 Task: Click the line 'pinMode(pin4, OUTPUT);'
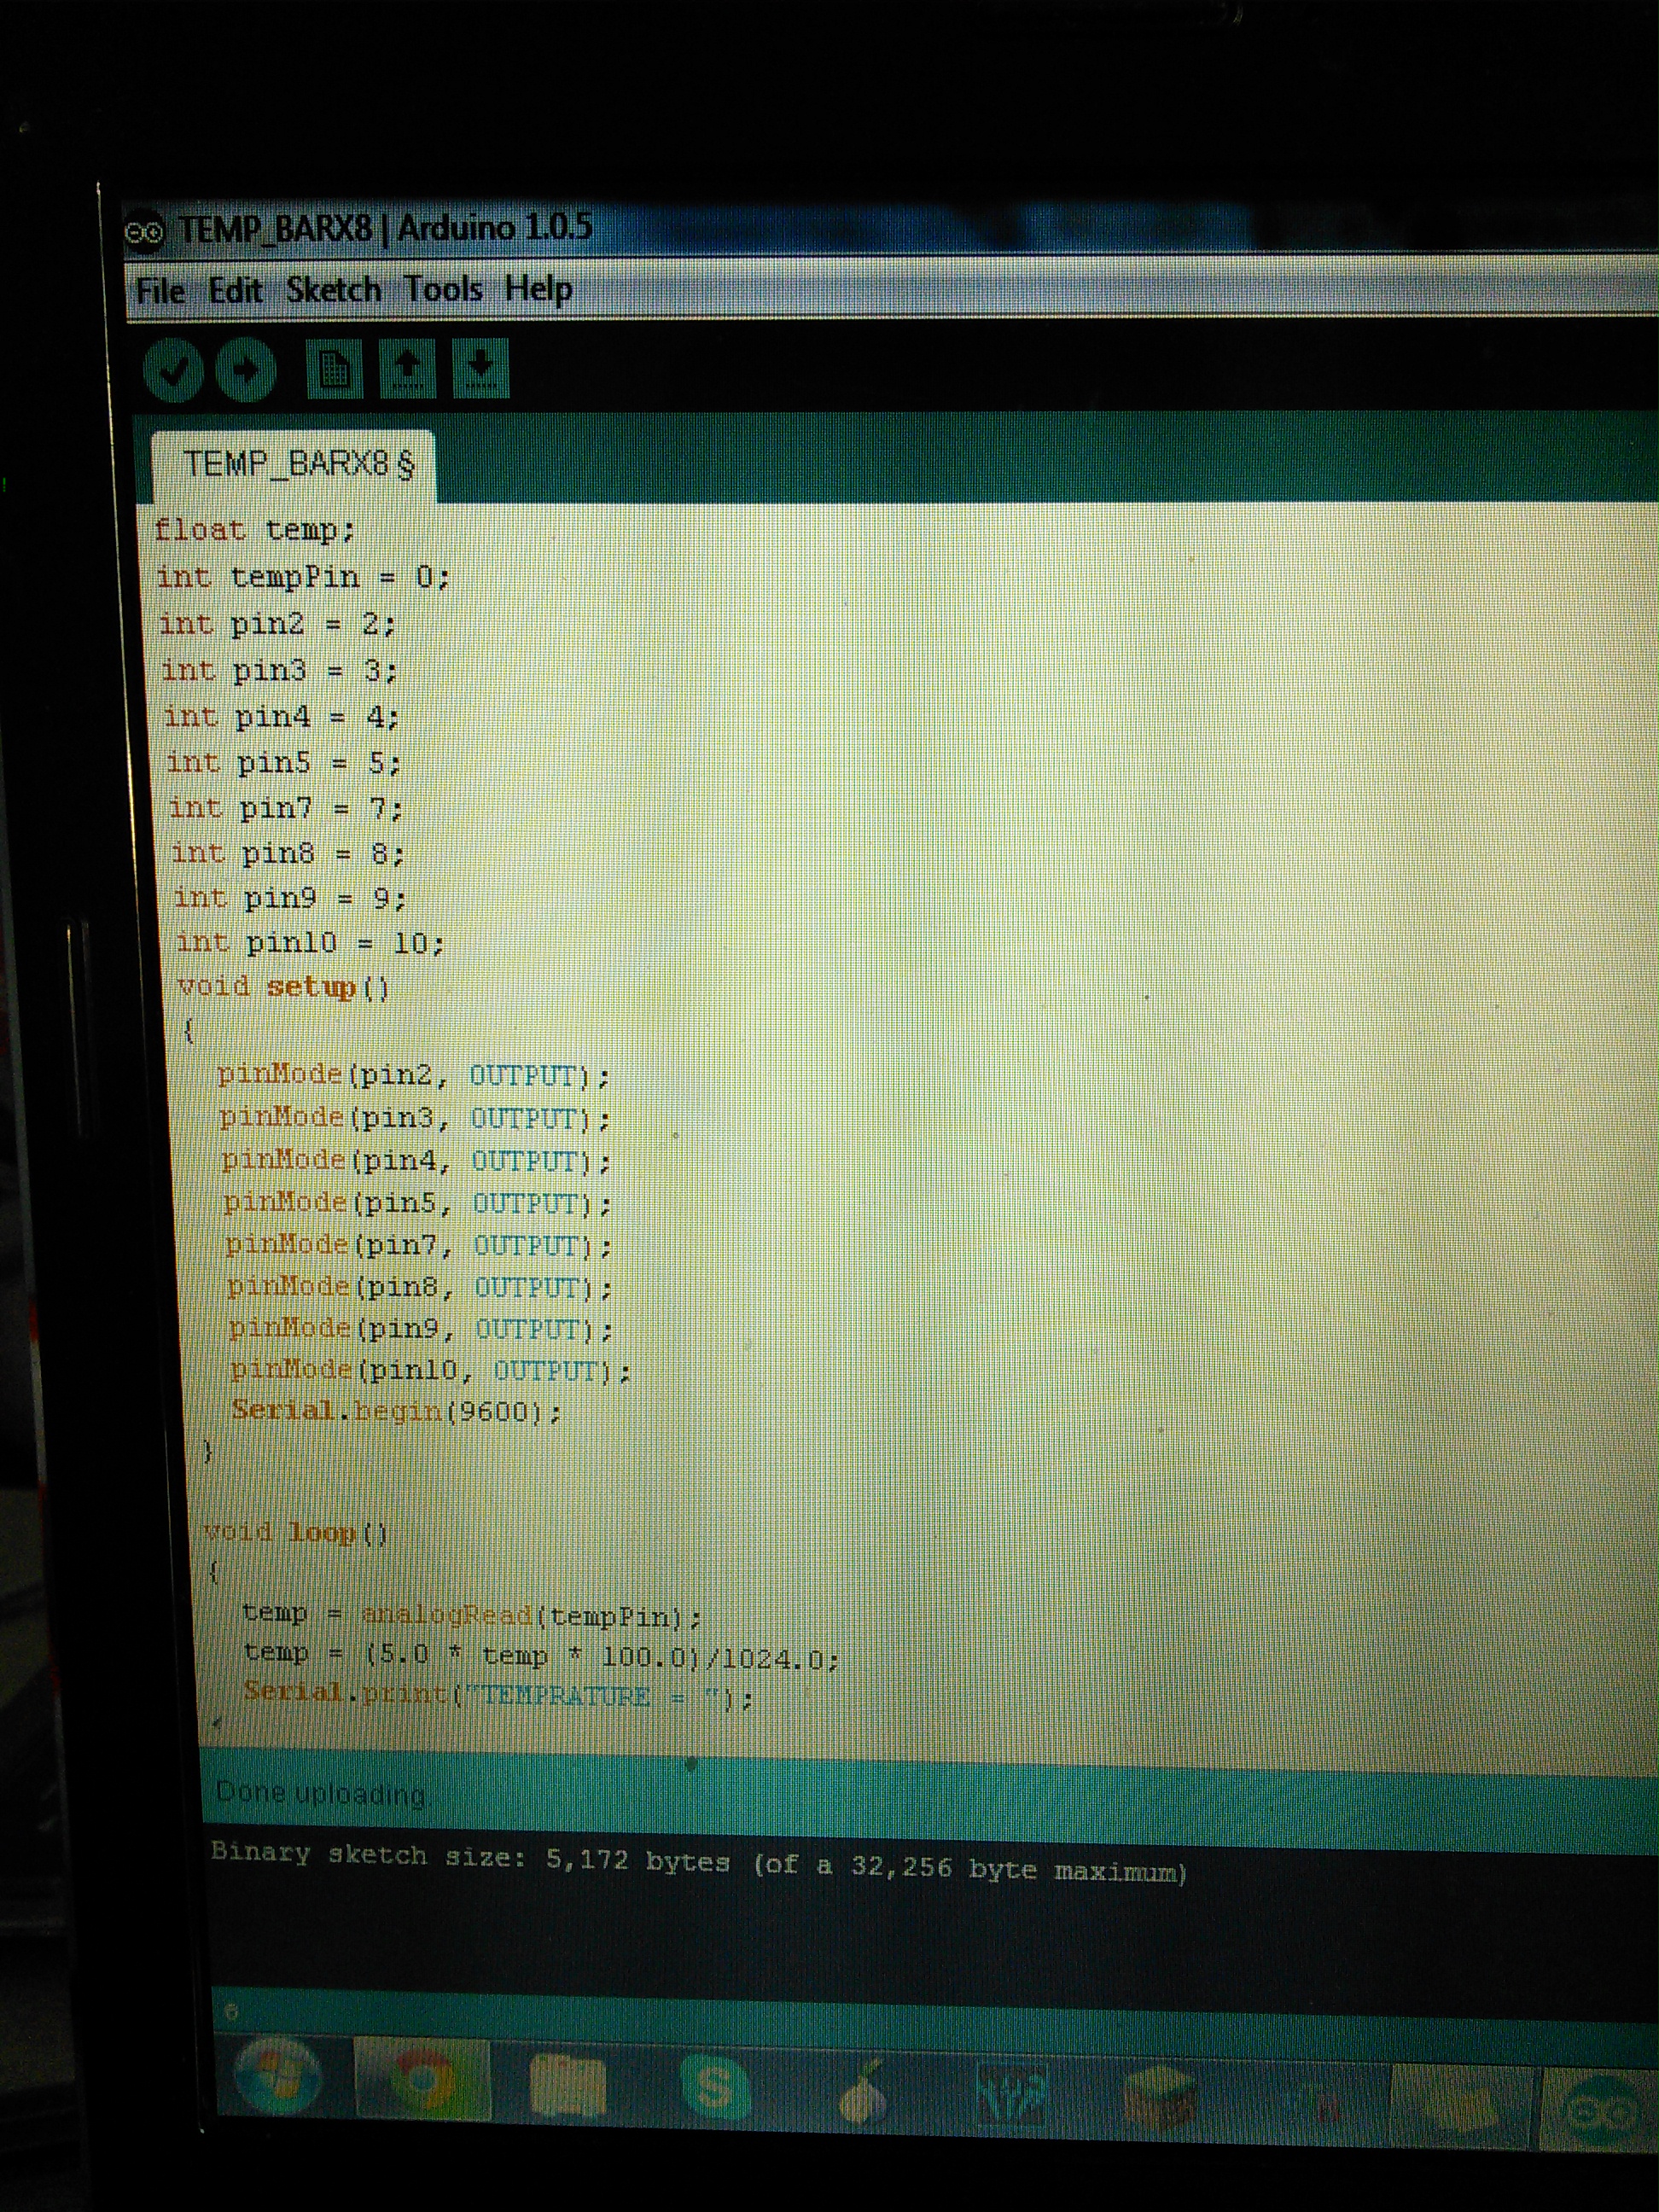tap(417, 1161)
